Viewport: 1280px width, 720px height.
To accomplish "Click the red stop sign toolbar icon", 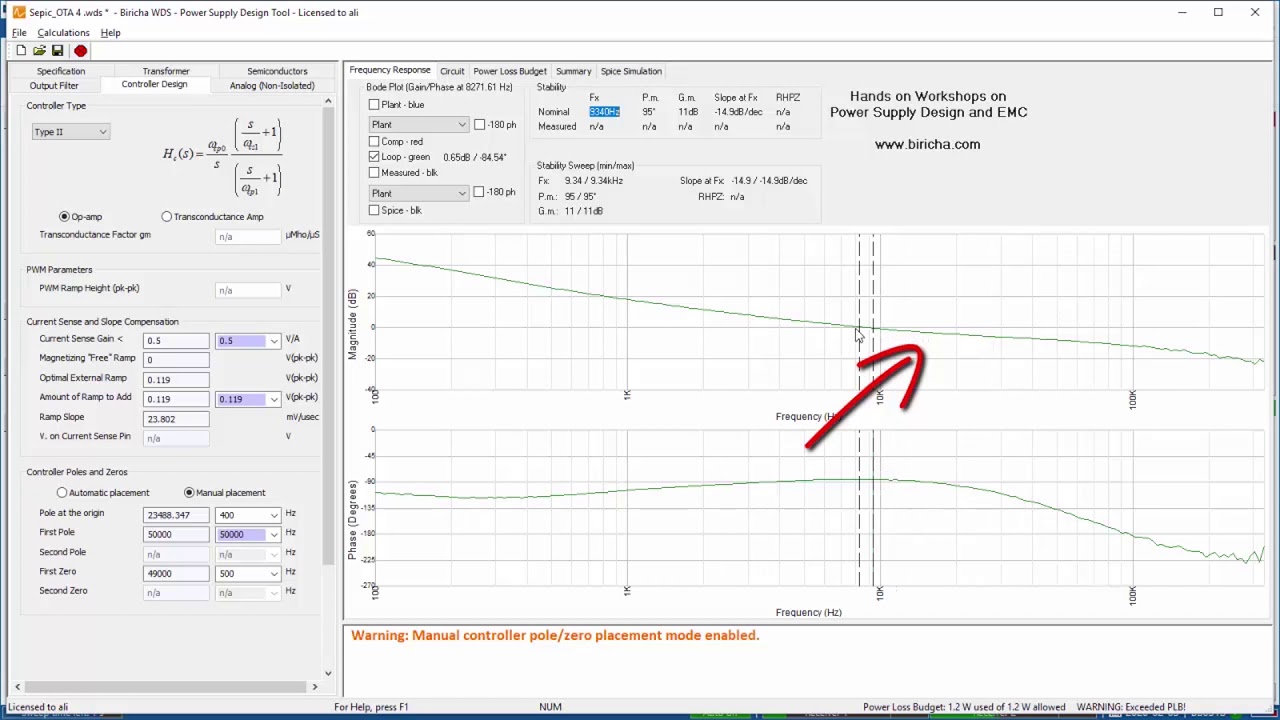I will point(80,51).
